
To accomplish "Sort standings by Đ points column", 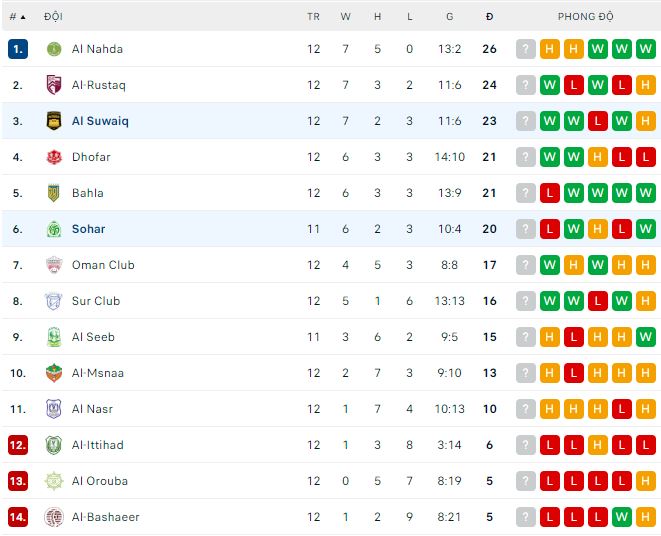I will (489, 17).
